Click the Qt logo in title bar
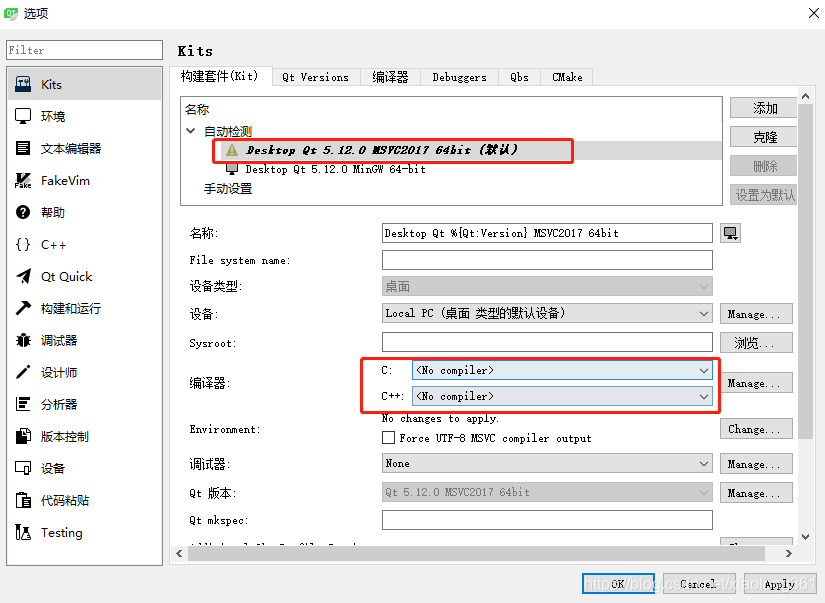The image size is (825, 603). click(x=11, y=13)
